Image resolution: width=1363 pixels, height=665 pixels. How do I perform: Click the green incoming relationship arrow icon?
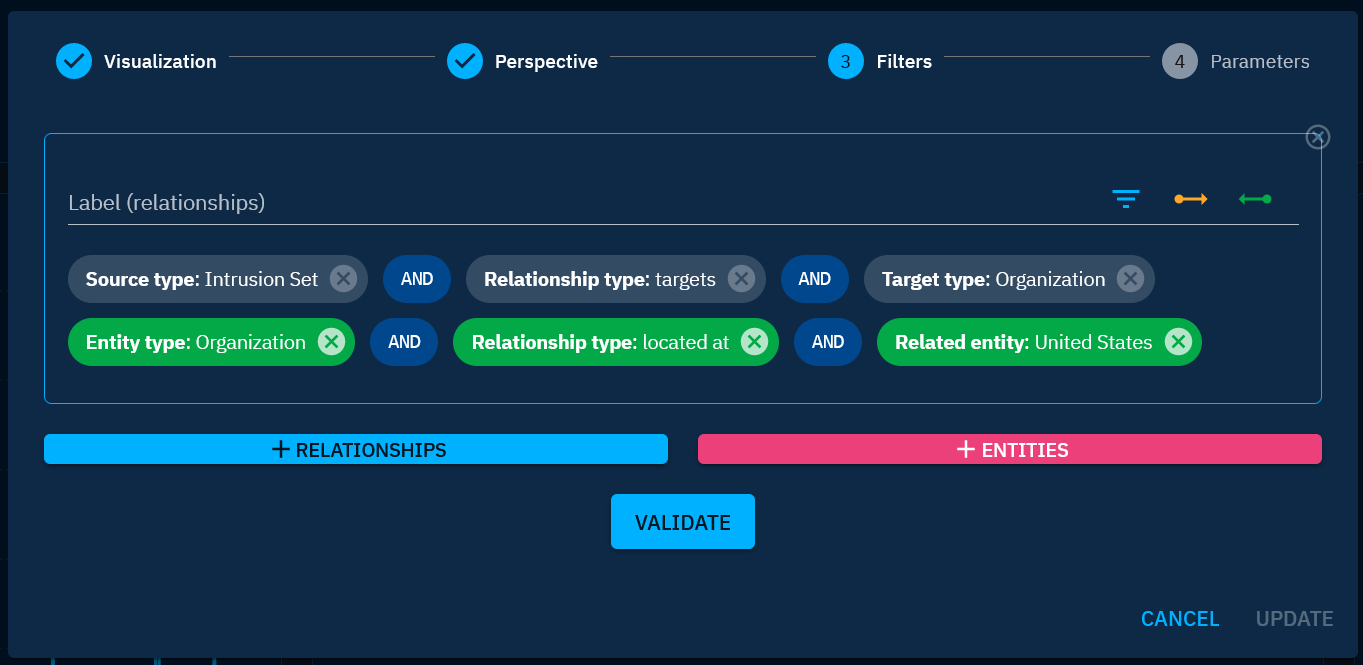pyautogui.click(x=1255, y=199)
